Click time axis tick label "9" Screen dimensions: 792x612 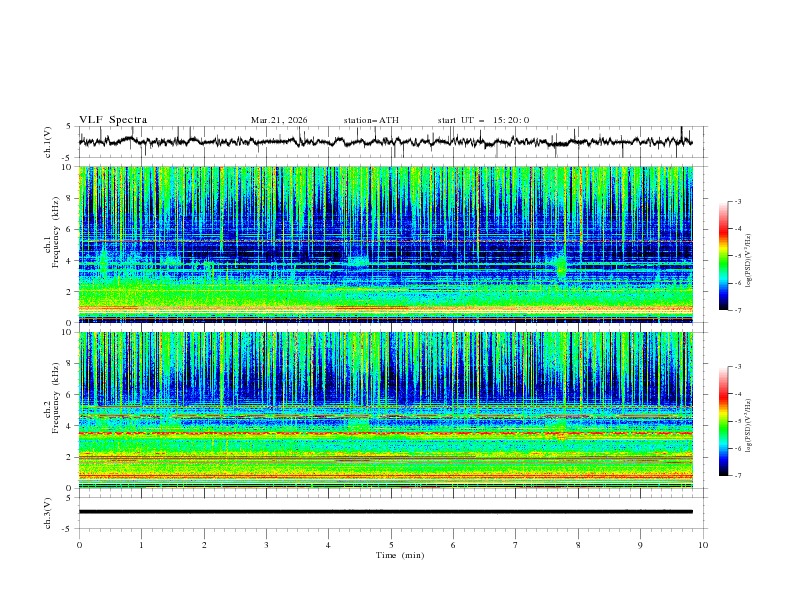tap(640, 545)
